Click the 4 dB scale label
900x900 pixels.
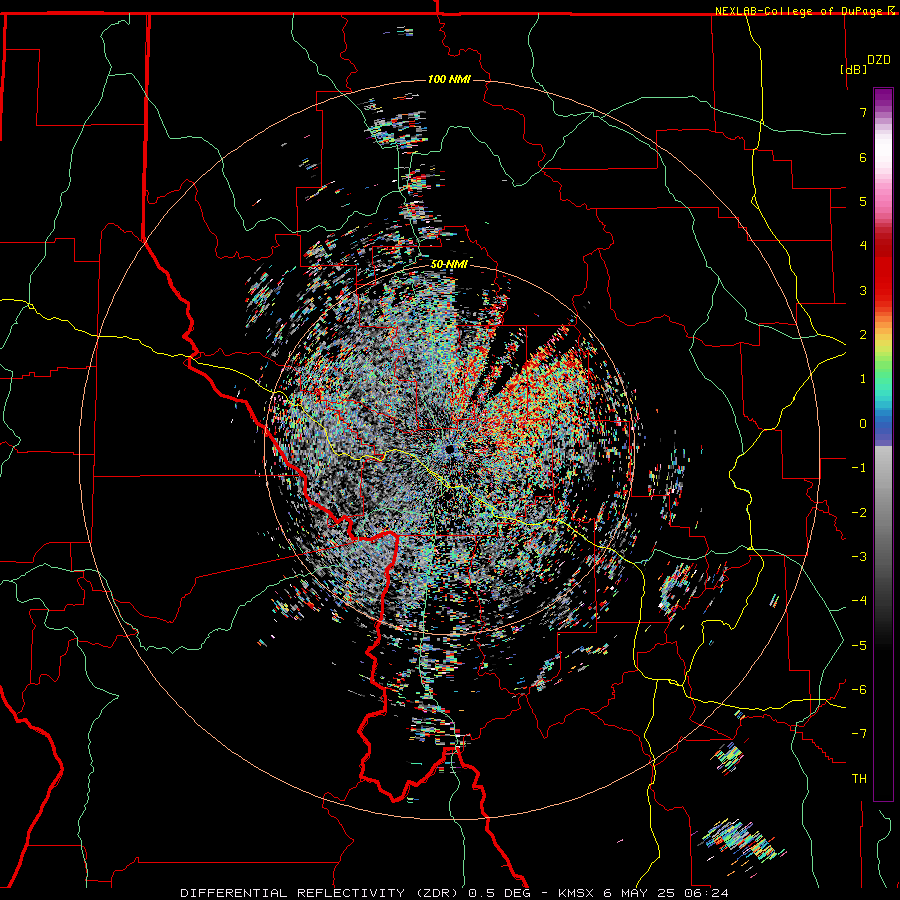[x=863, y=246]
